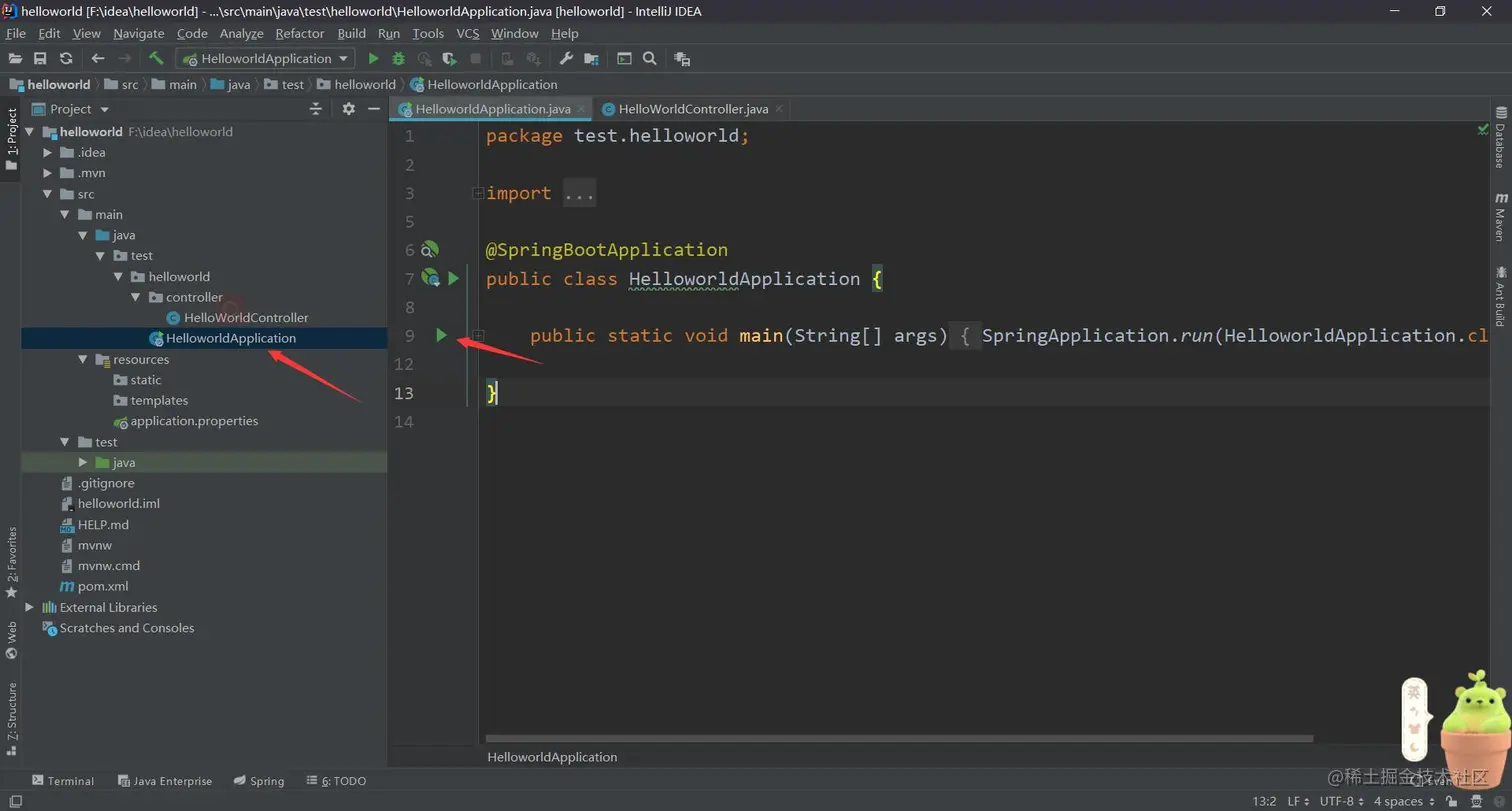Select Scratches and Consoles node
The width and height of the screenshot is (1512, 811).
coord(127,628)
